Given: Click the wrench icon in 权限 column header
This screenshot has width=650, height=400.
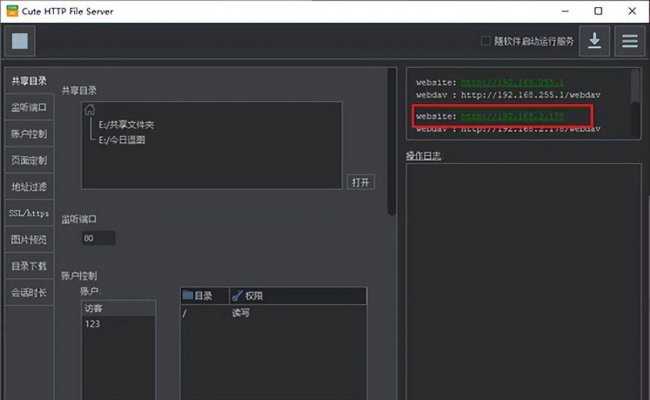Looking at the screenshot, I should point(237,296).
